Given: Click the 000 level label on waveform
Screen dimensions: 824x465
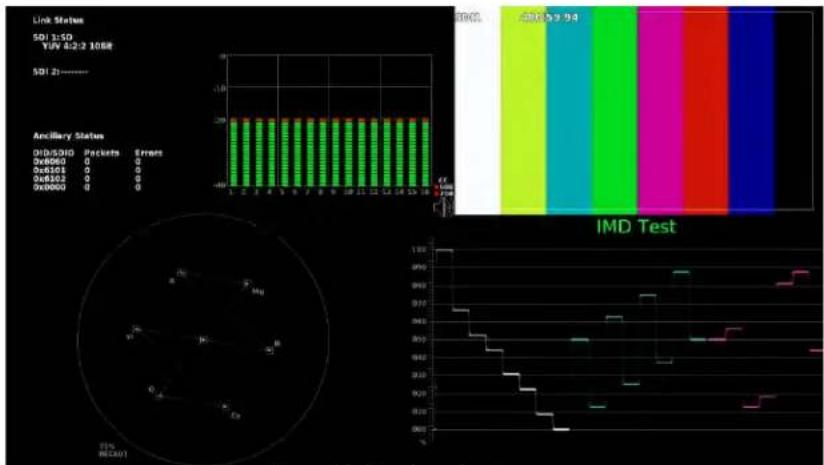Looking at the screenshot, I should [x=419, y=429].
